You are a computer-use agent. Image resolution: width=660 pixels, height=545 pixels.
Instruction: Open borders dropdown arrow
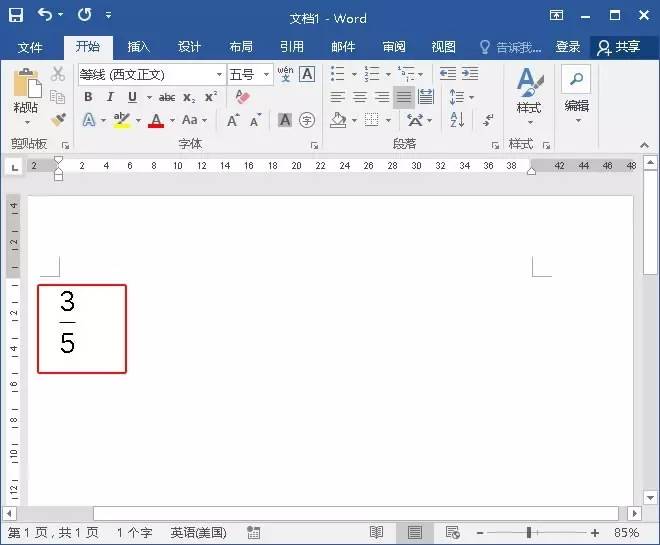click(x=388, y=121)
